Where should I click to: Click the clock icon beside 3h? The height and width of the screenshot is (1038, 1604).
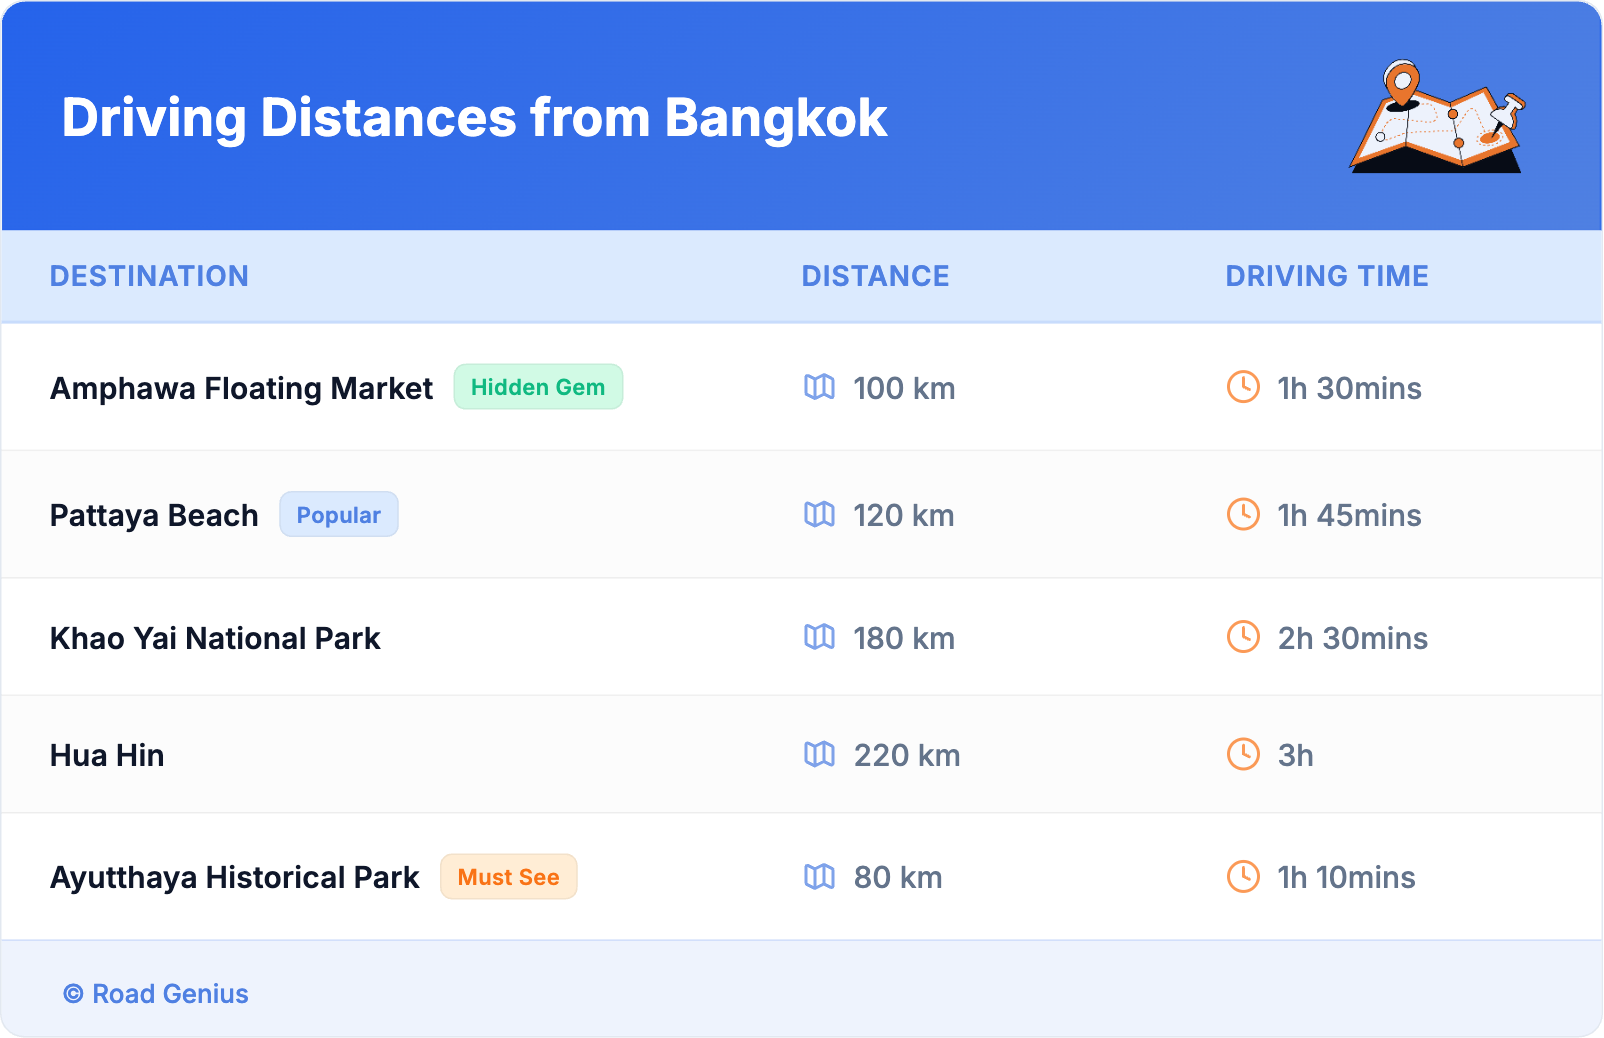pos(1243,754)
